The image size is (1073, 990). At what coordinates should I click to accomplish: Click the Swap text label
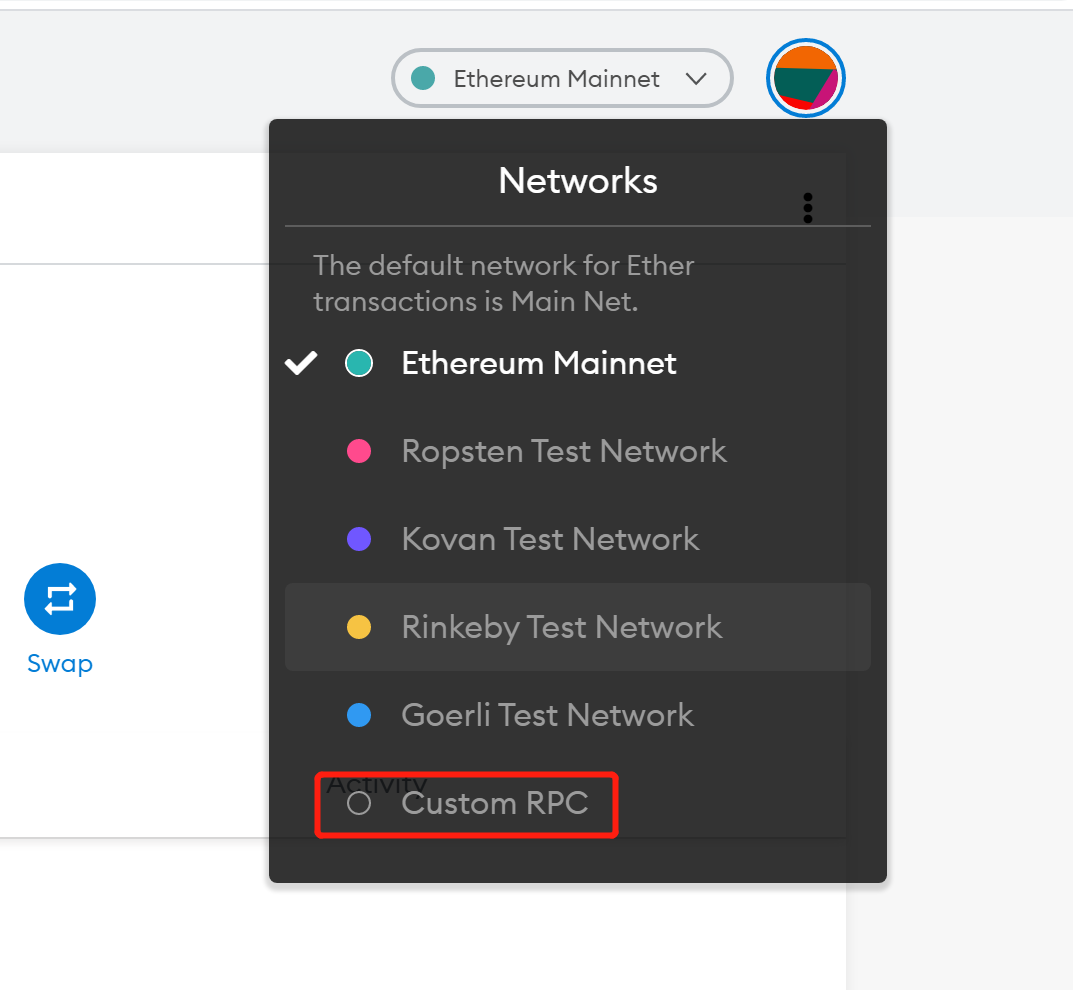point(60,663)
